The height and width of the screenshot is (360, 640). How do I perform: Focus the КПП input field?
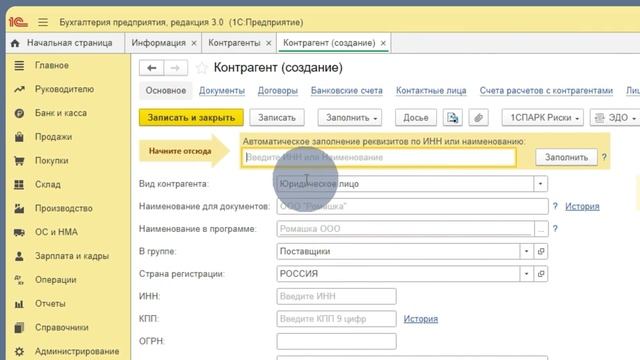point(336,319)
